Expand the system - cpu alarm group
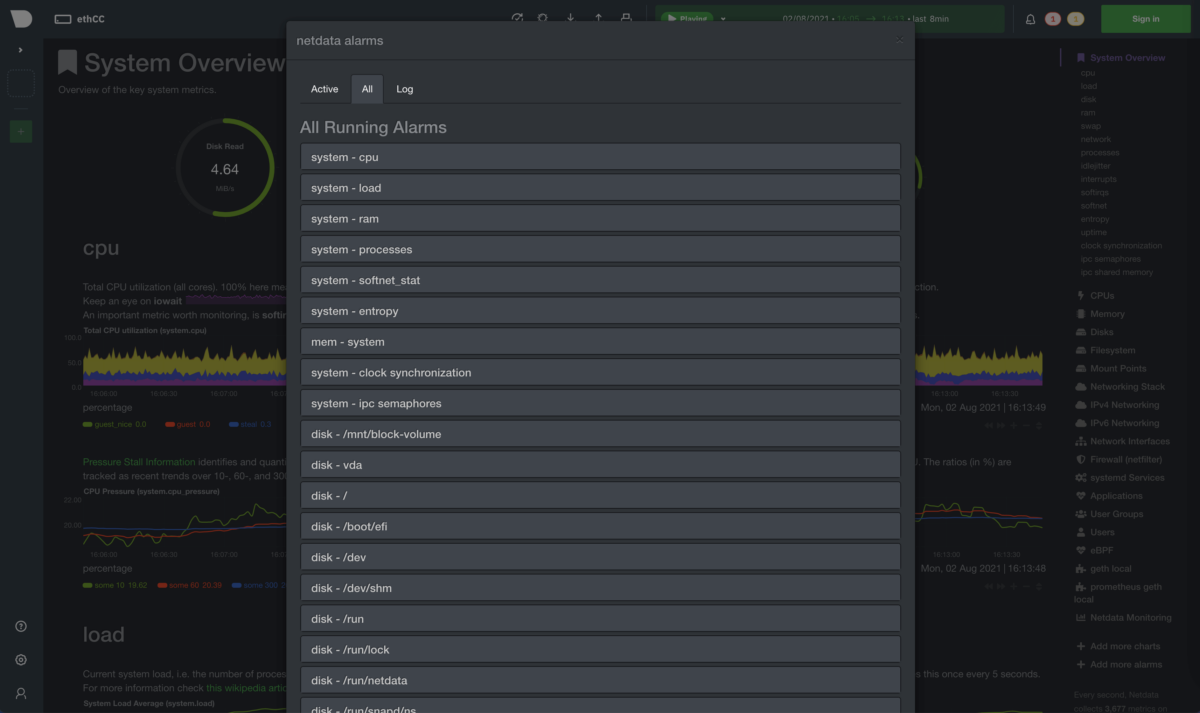Image resolution: width=1200 pixels, height=713 pixels. (x=600, y=157)
